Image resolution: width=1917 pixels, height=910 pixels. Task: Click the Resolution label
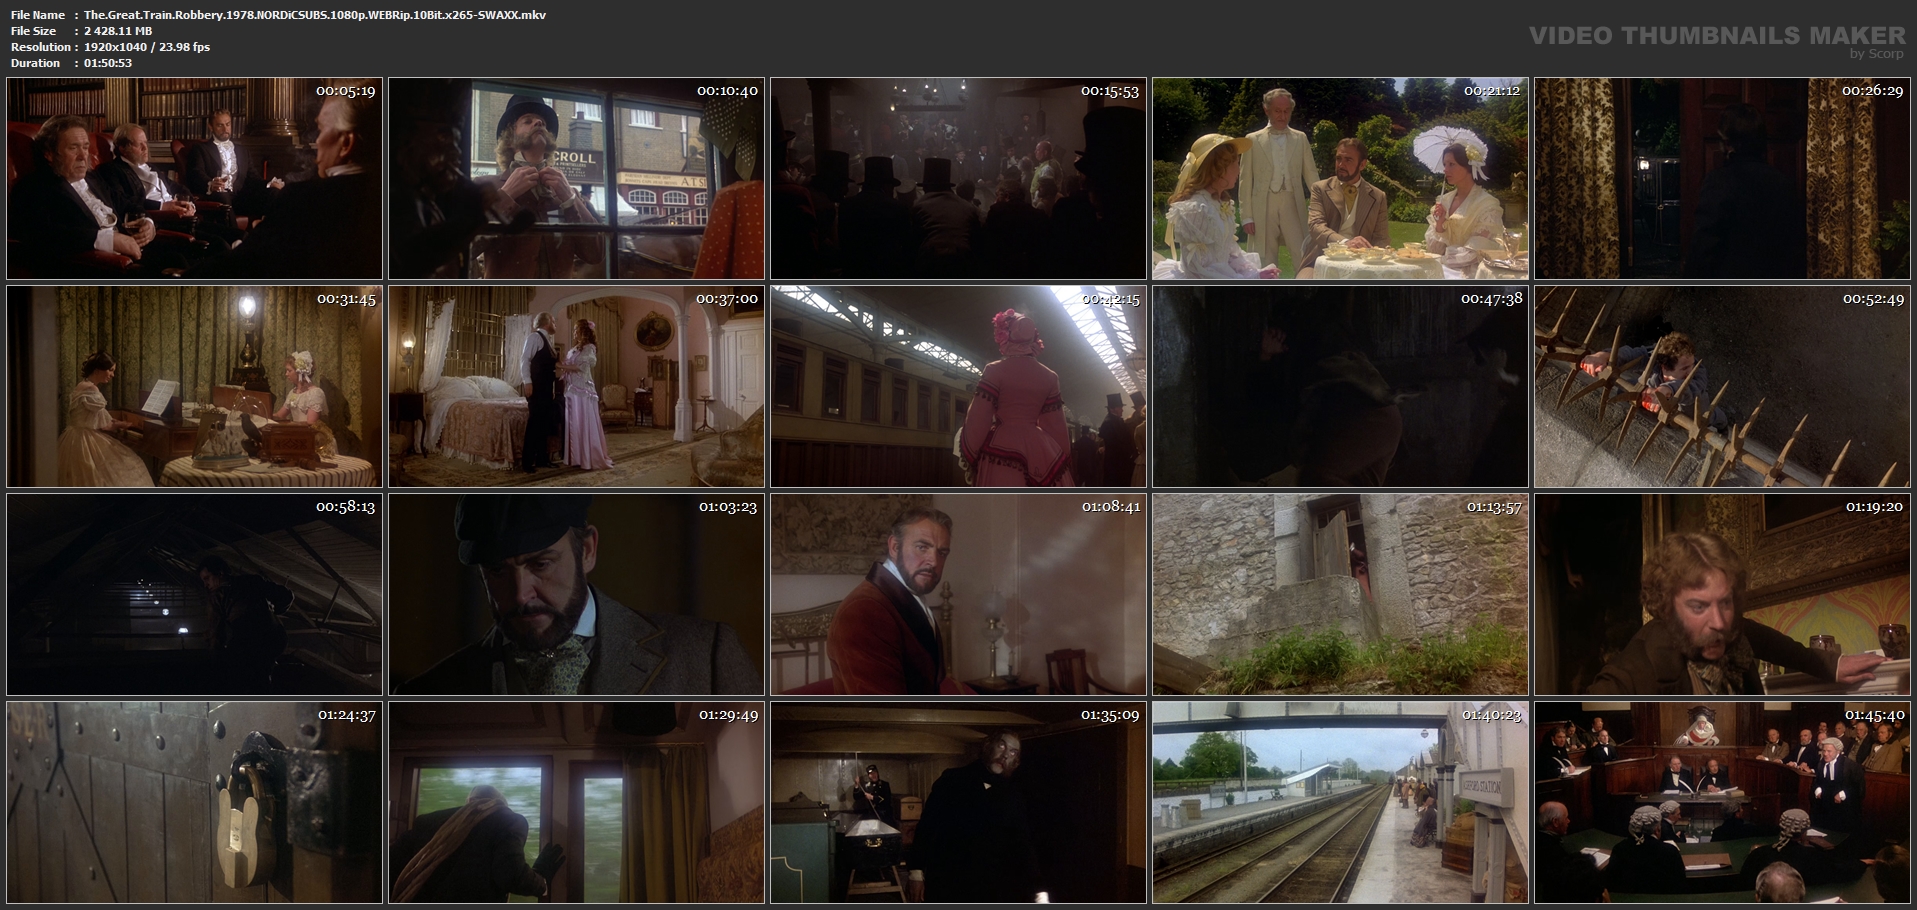coord(40,47)
